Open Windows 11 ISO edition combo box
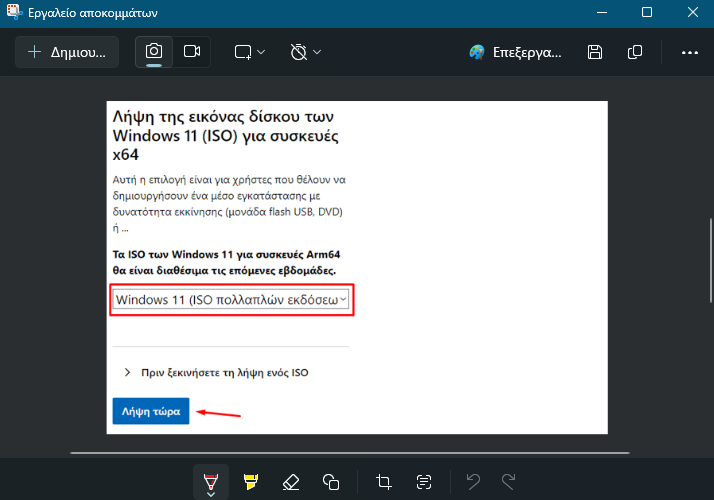This screenshot has height=500, width=714. tap(231, 300)
